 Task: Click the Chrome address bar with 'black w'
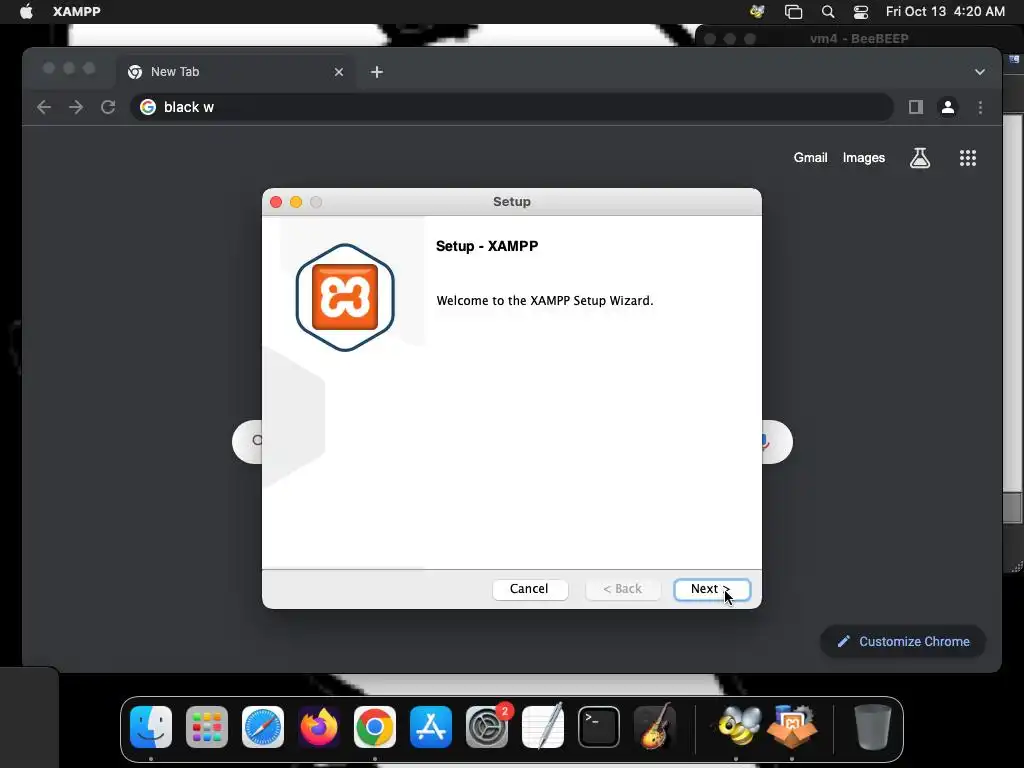(x=511, y=107)
